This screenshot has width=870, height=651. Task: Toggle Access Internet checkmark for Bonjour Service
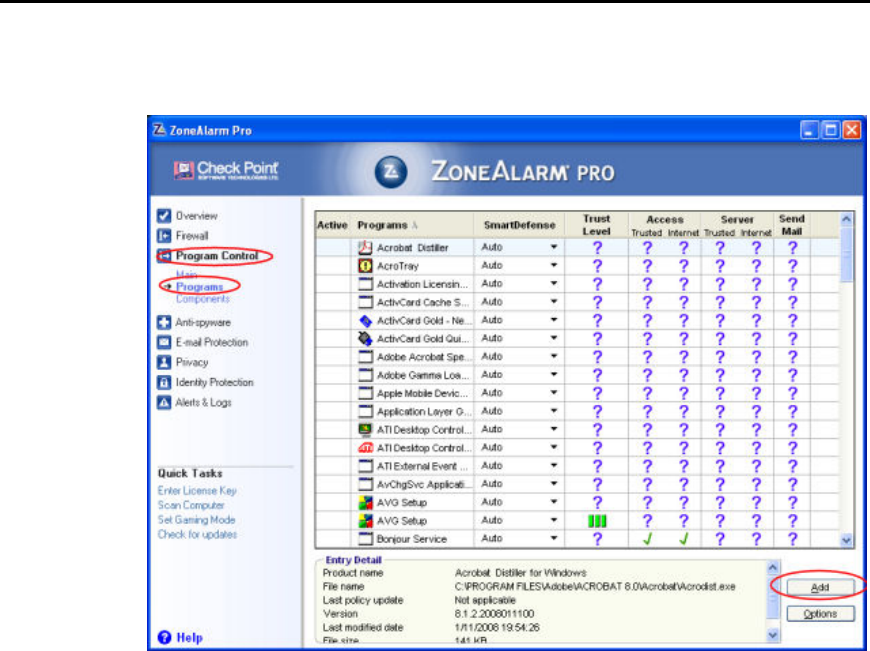click(x=684, y=539)
